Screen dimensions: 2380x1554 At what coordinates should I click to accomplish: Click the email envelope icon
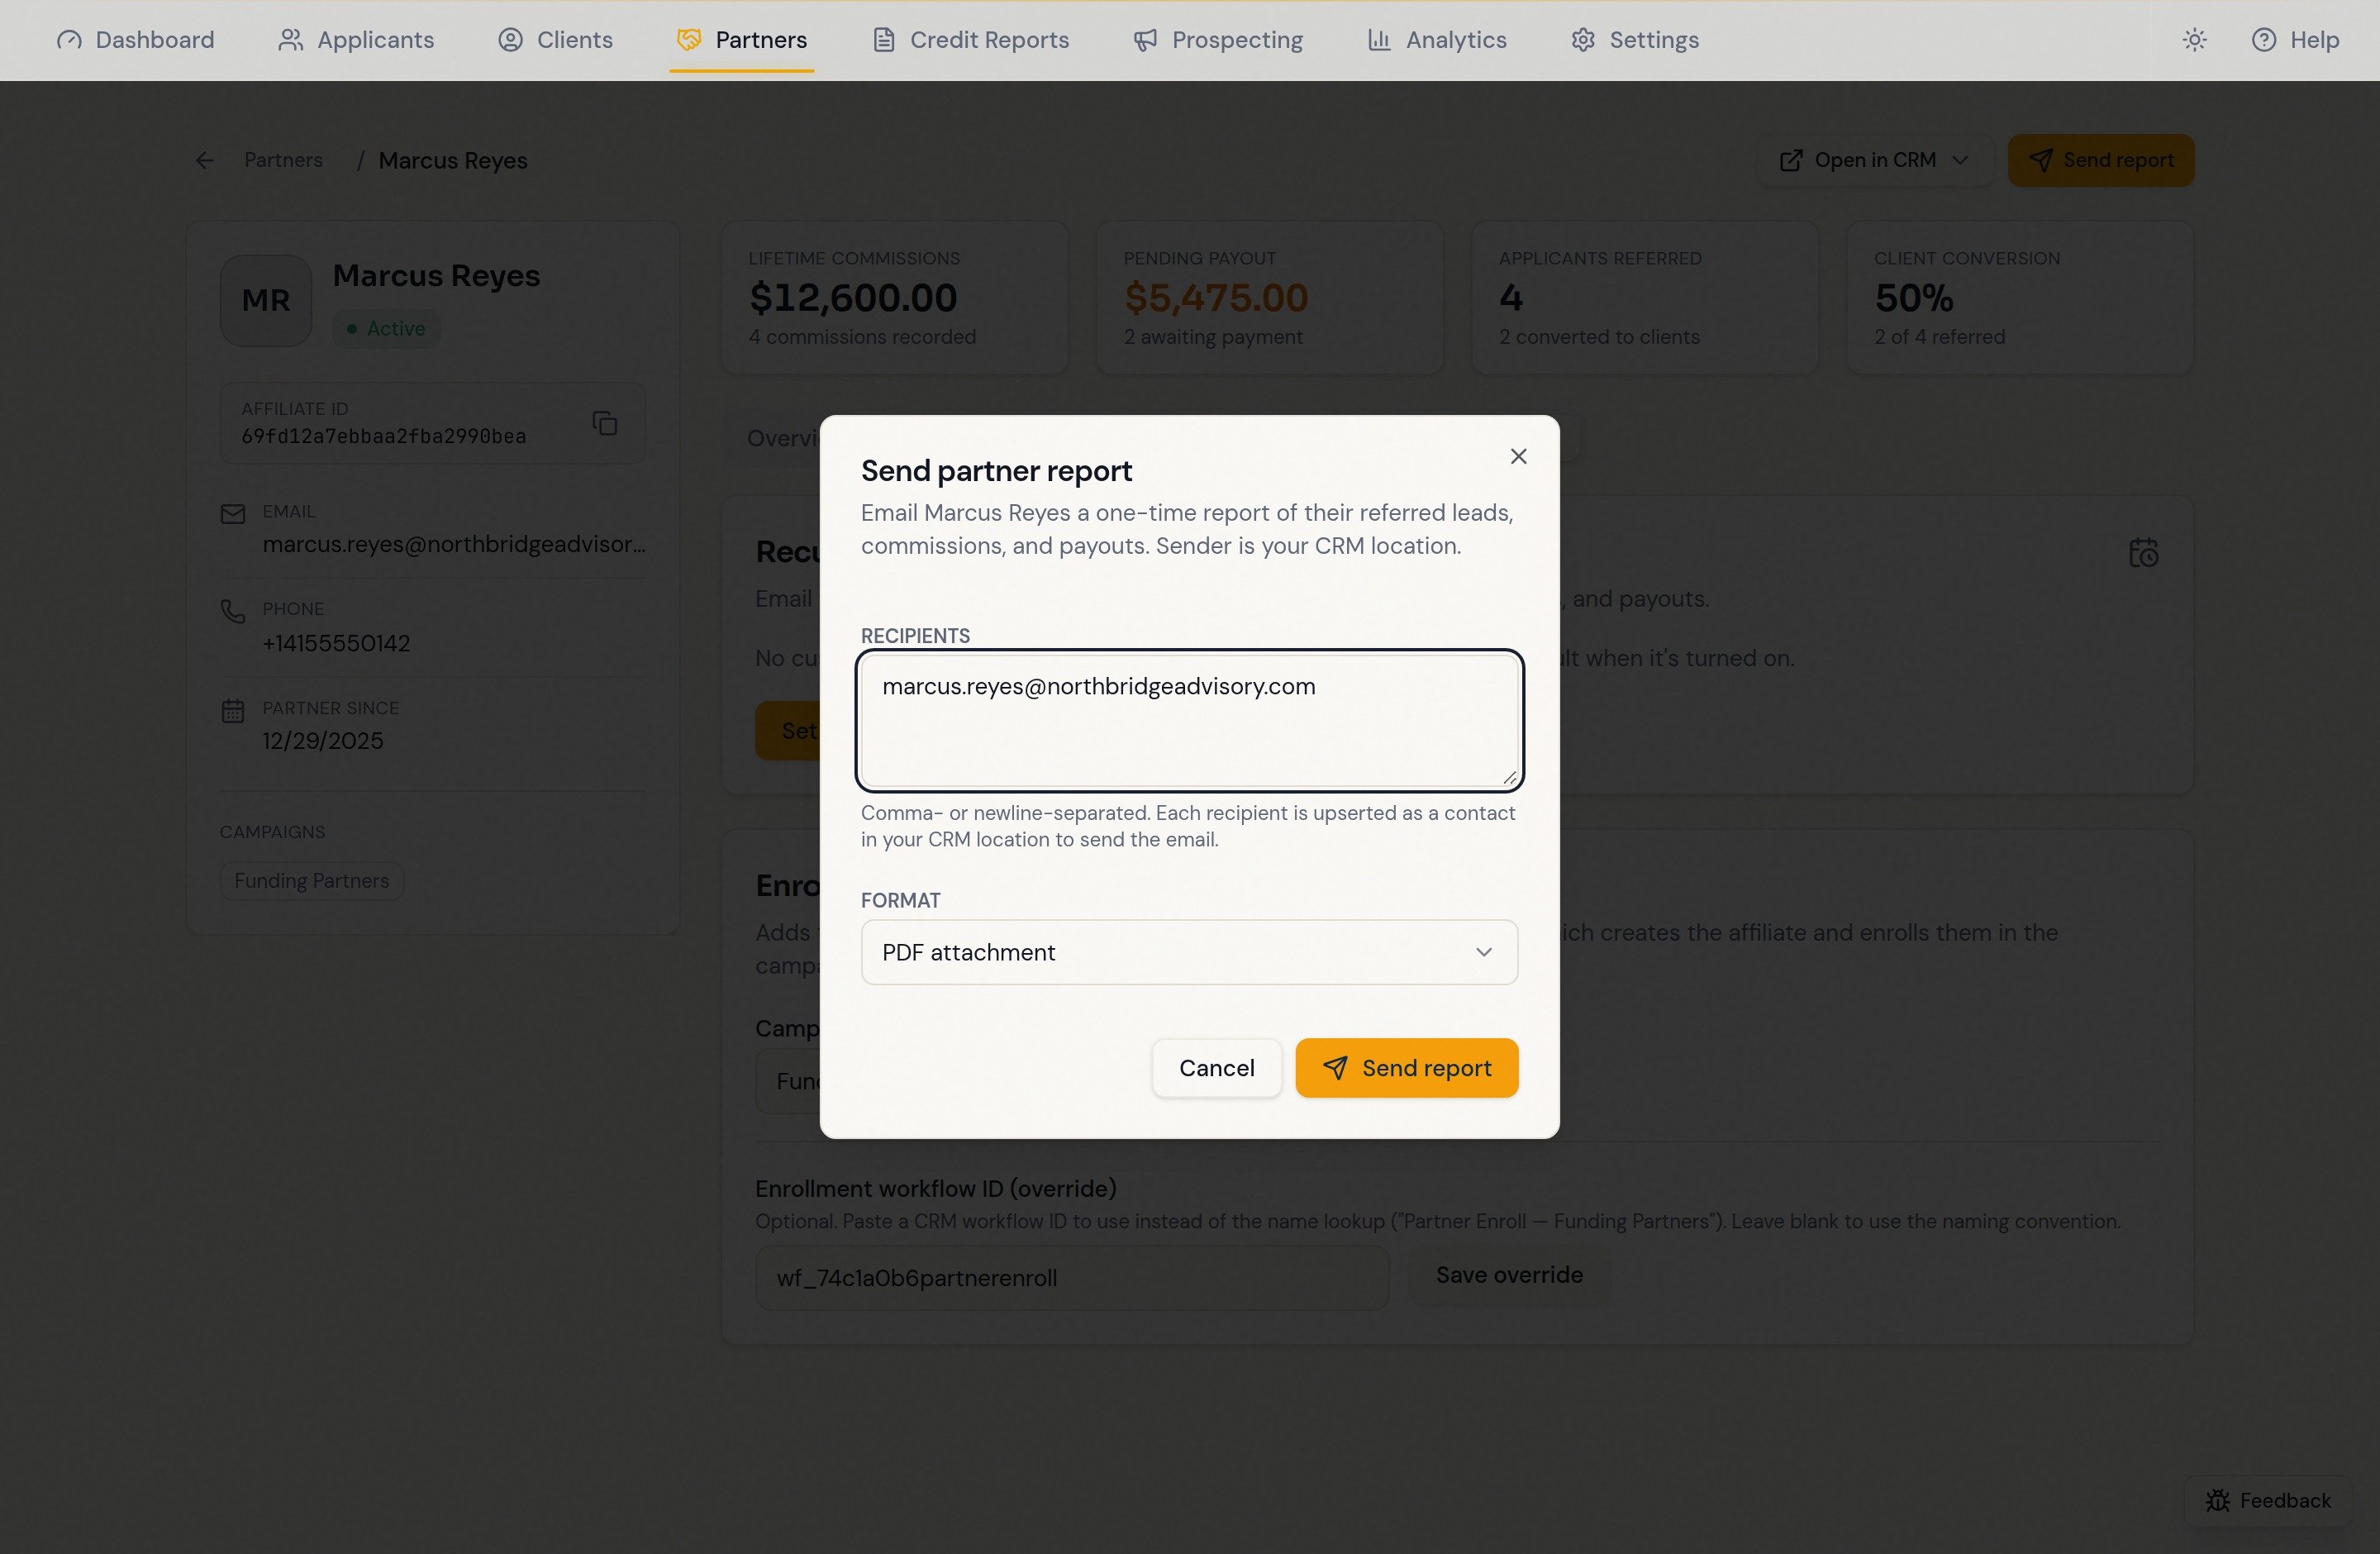pyautogui.click(x=232, y=514)
